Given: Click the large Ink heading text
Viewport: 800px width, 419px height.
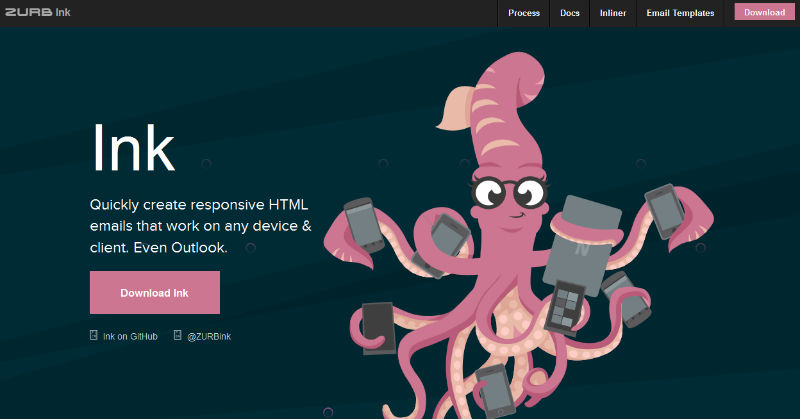Looking at the screenshot, I should [133, 148].
